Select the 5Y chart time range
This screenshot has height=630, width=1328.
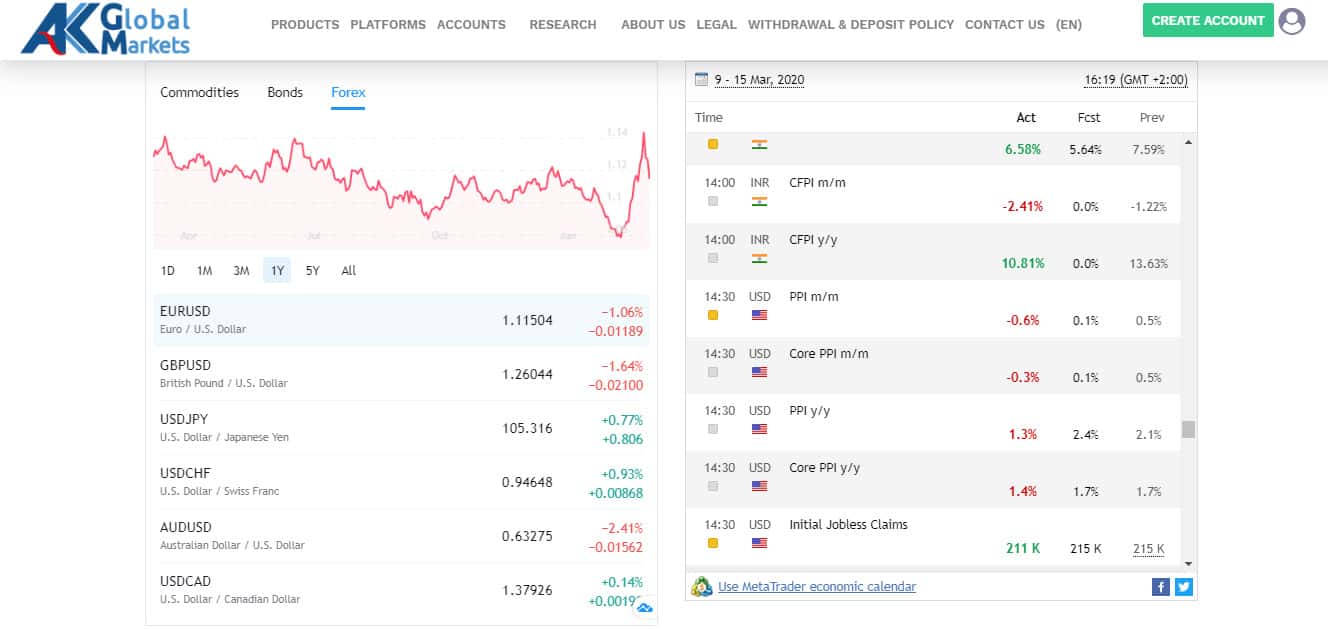313,270
